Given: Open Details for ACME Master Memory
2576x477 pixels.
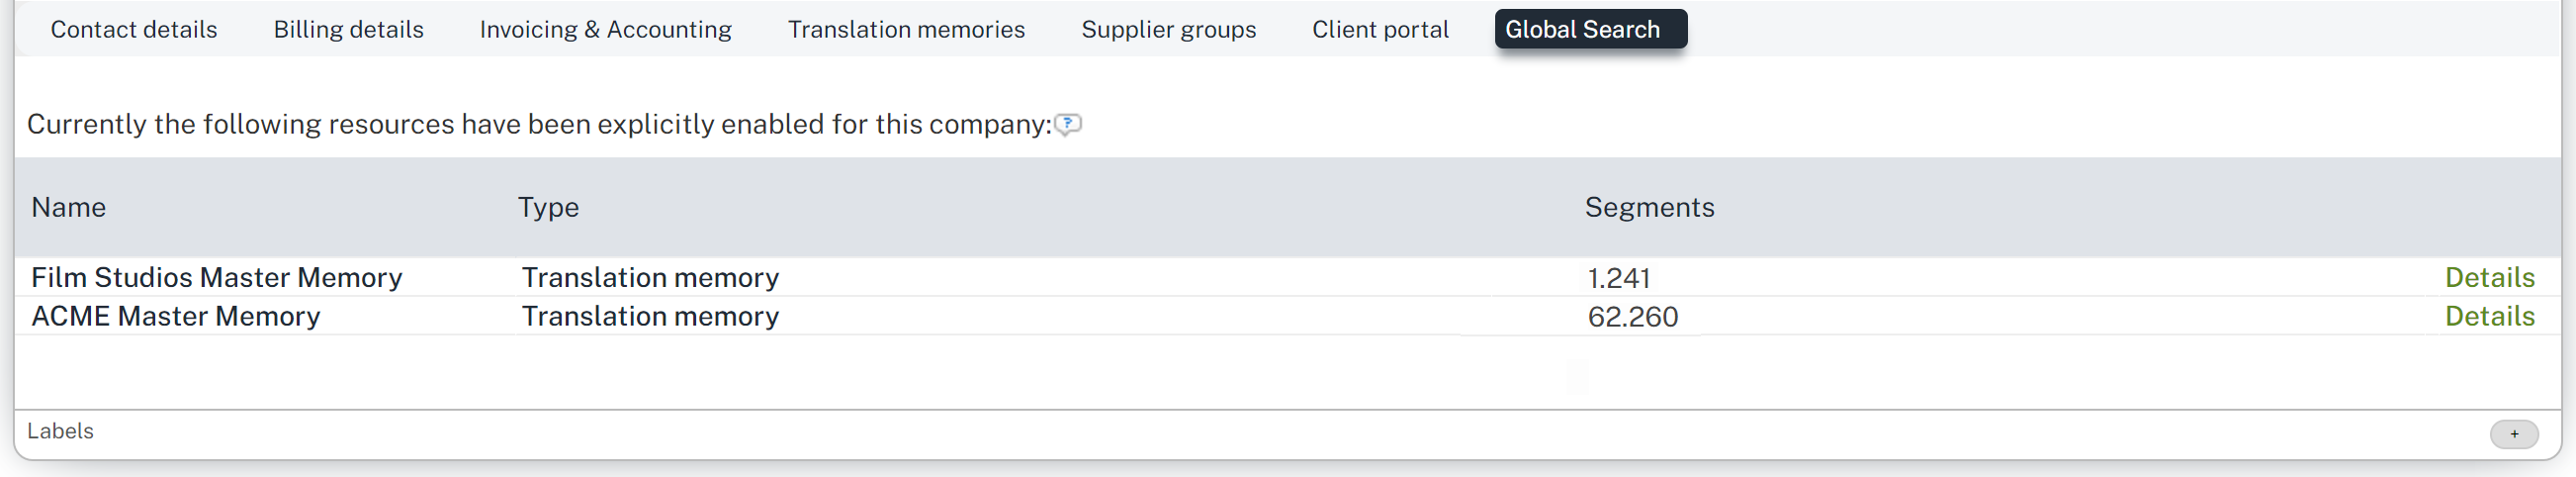Looking at the screenshot, I should coord(2489,317).
